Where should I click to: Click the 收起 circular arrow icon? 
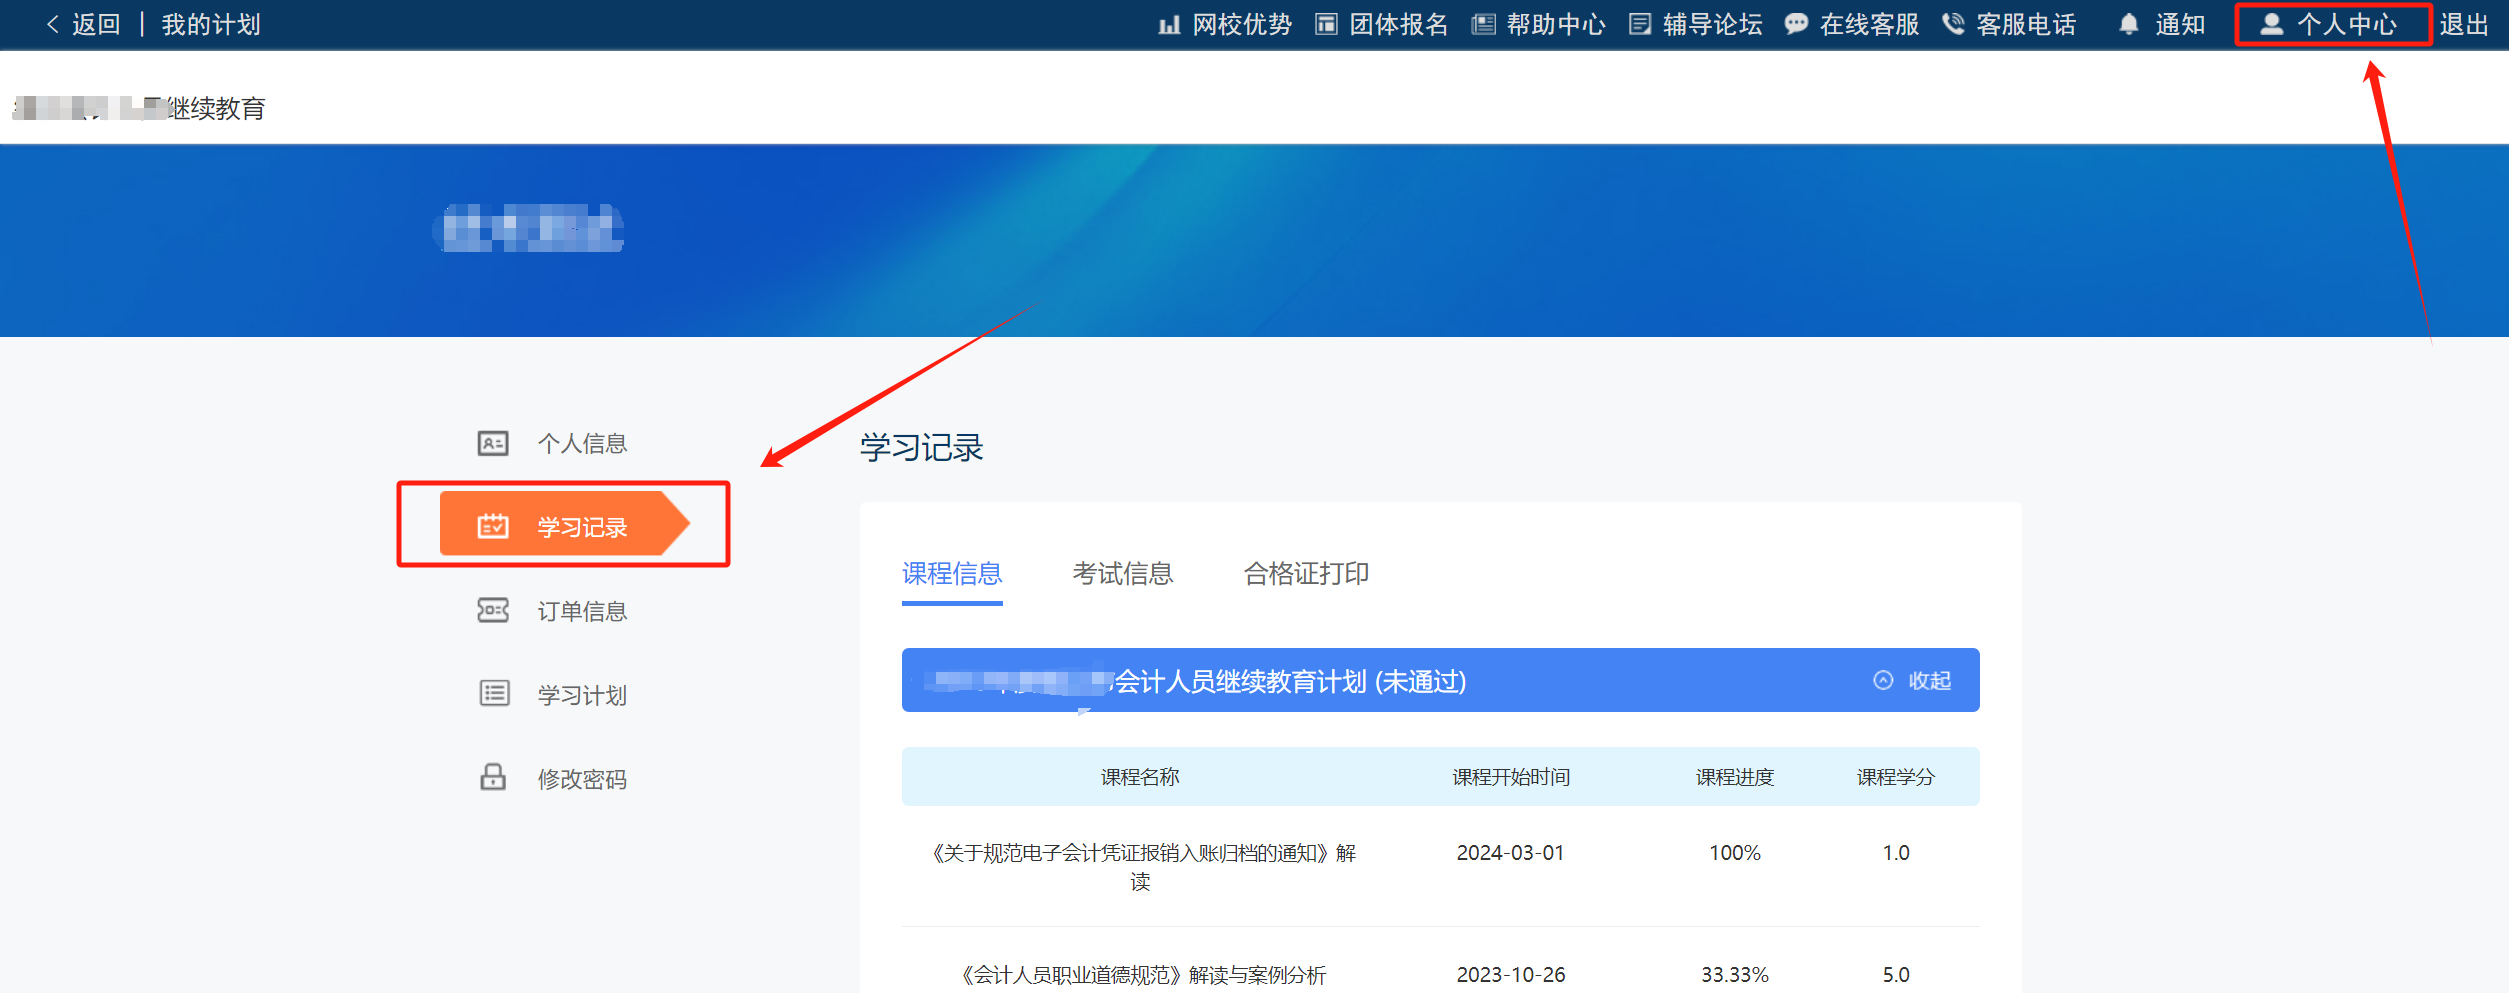click(x=1883, y=681)
